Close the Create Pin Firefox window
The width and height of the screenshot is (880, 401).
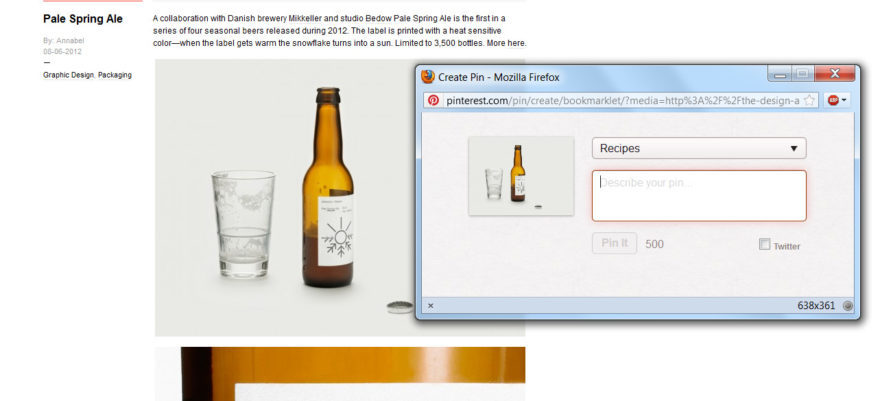(835, 73)
